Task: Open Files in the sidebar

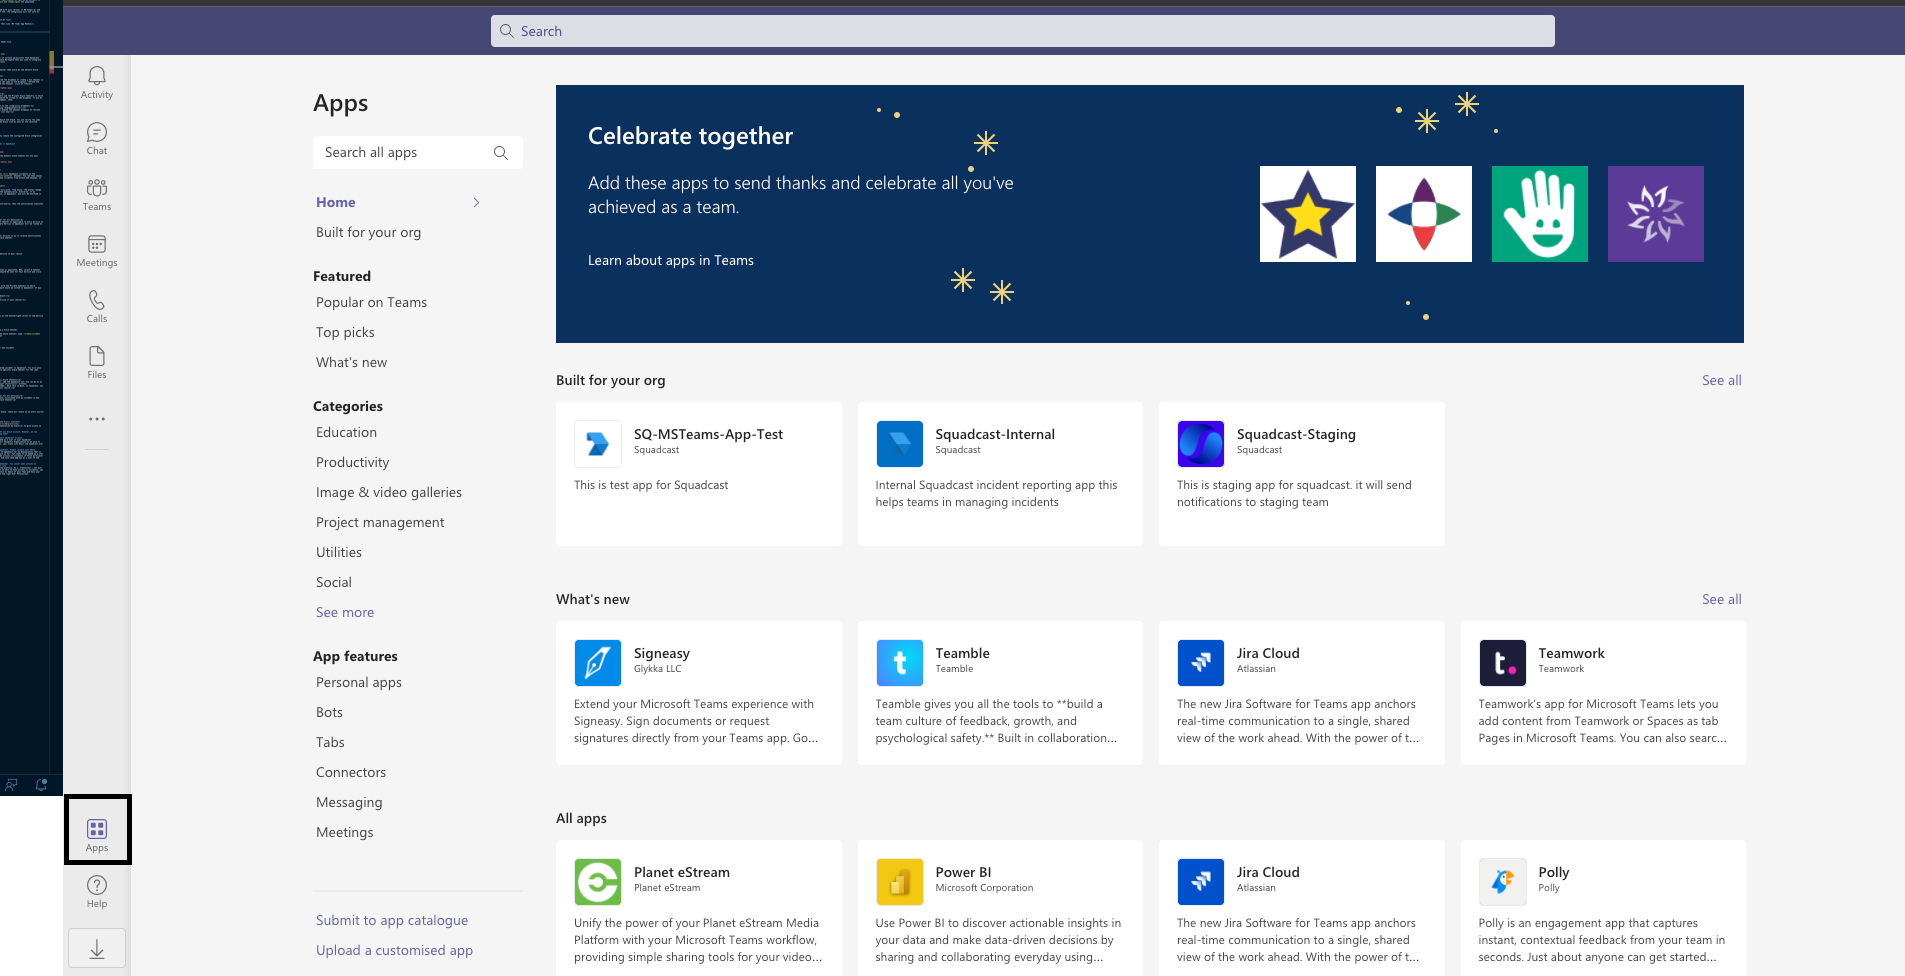Action: click(97, 362)
